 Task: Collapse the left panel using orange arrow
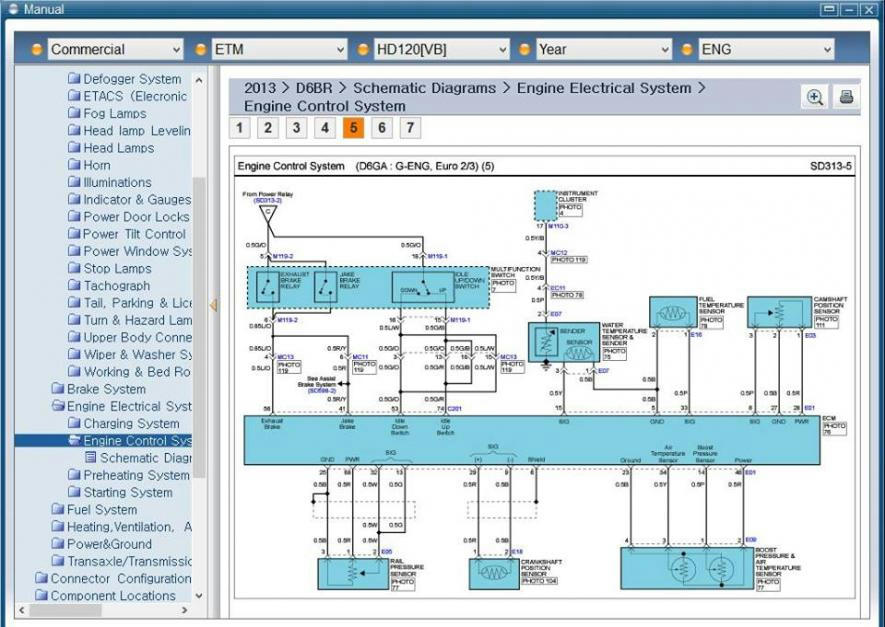point(212,305)
